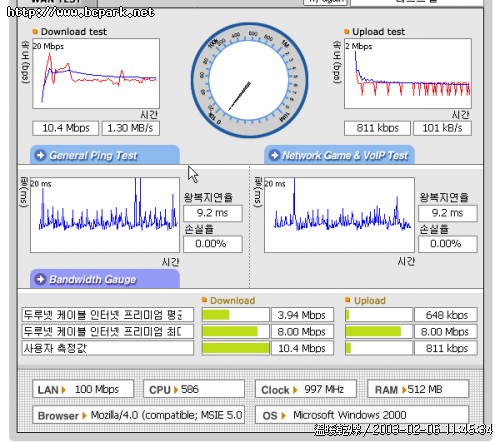Click the orange arrow after Browser label
Screen dimensions: 500x442
(84, 416)
